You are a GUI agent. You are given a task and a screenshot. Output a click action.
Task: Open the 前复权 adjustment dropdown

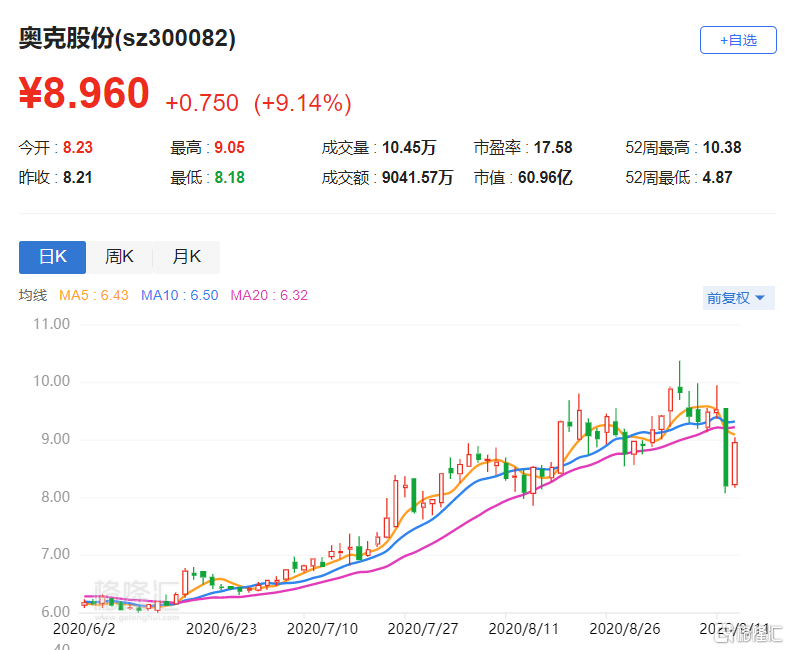click(738, 298)
